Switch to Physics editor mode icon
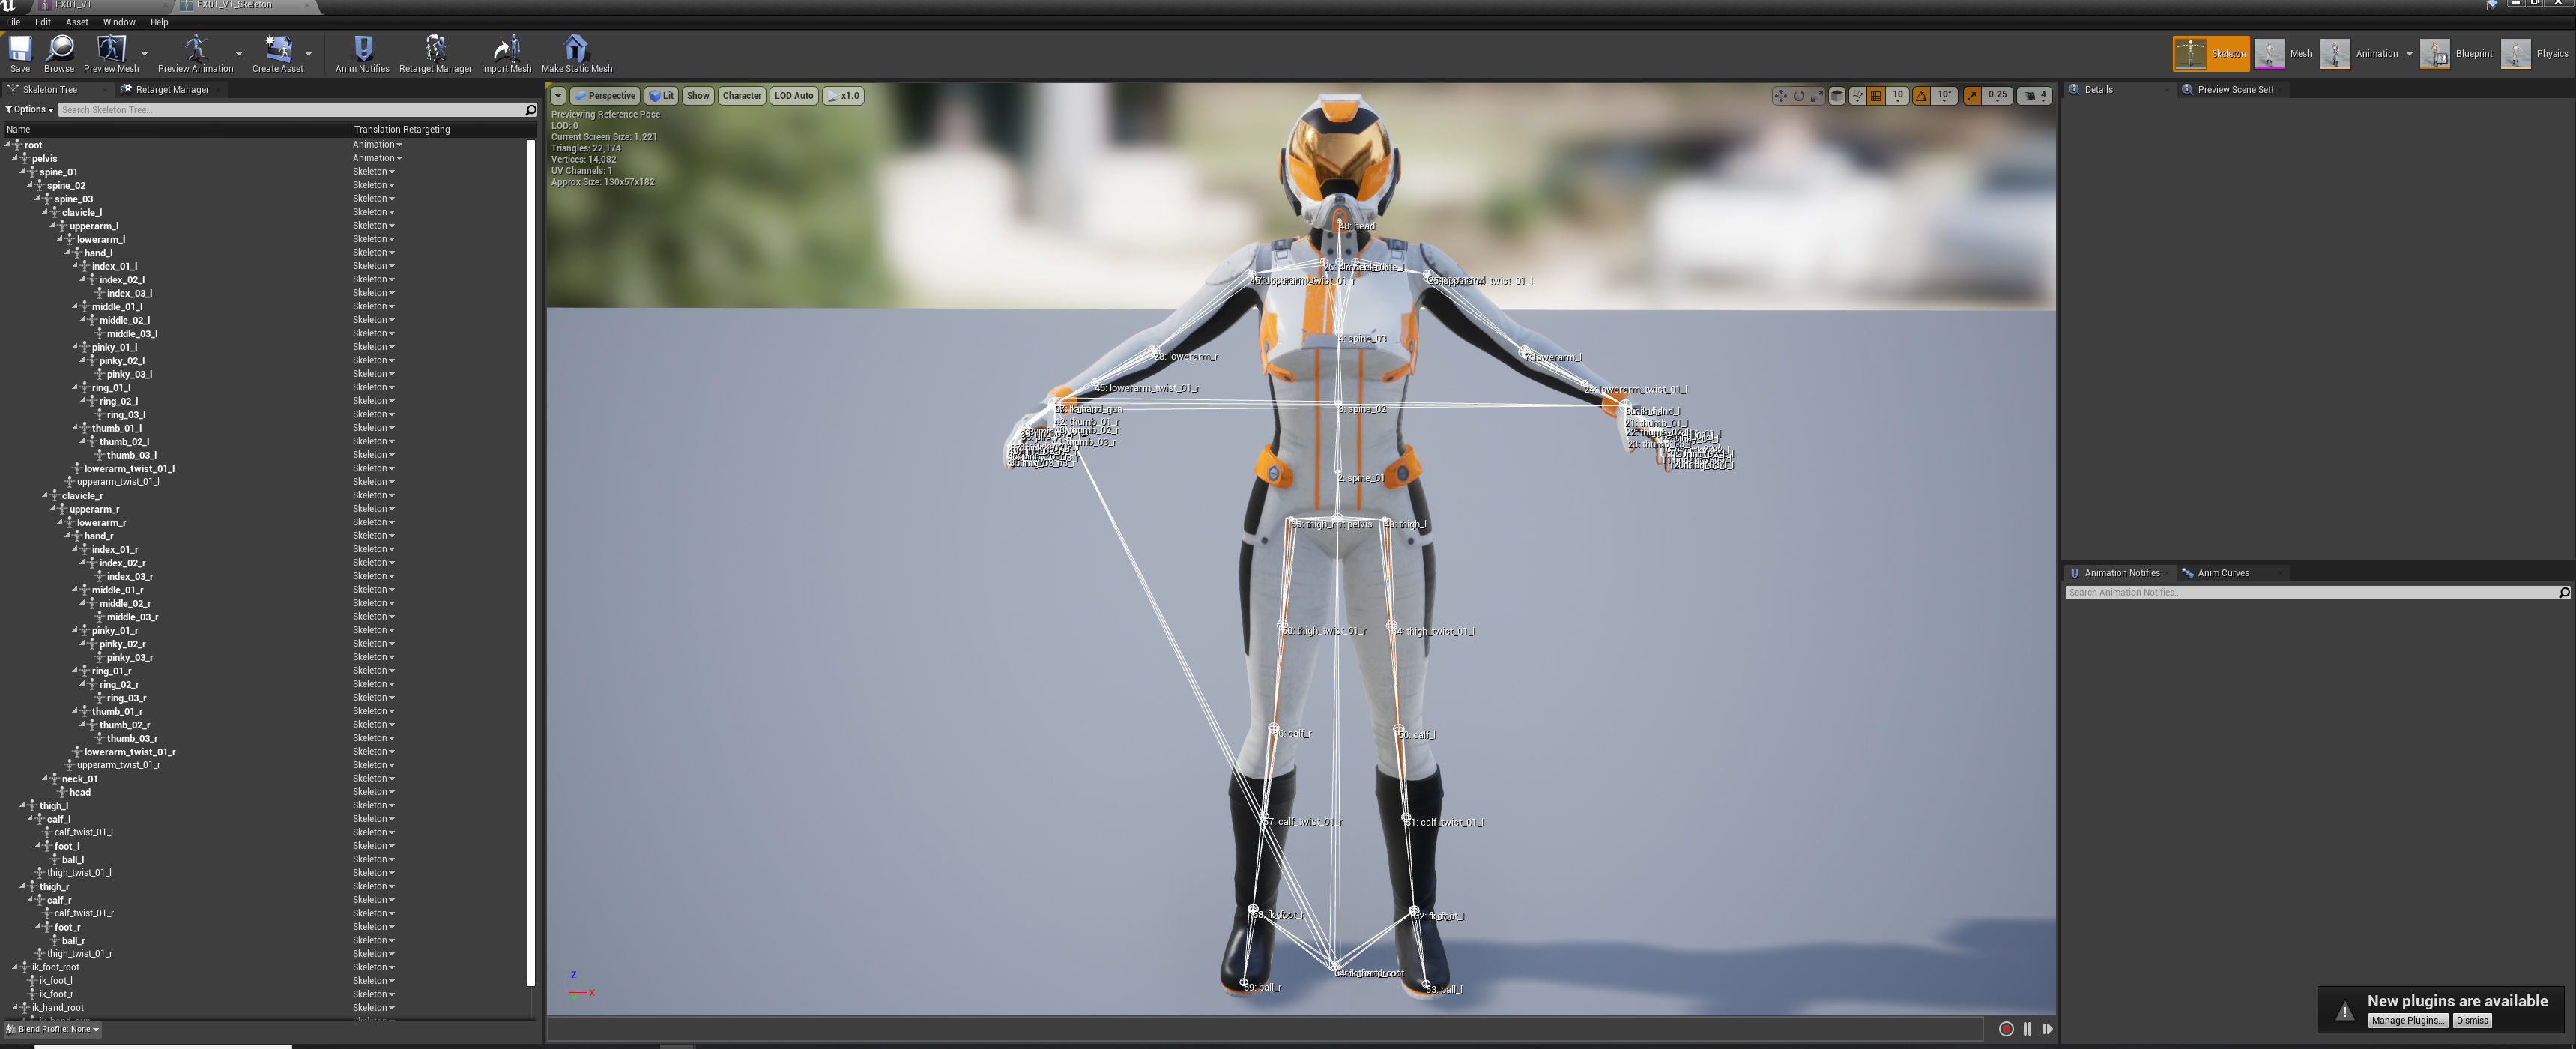 coord(2515,54)
